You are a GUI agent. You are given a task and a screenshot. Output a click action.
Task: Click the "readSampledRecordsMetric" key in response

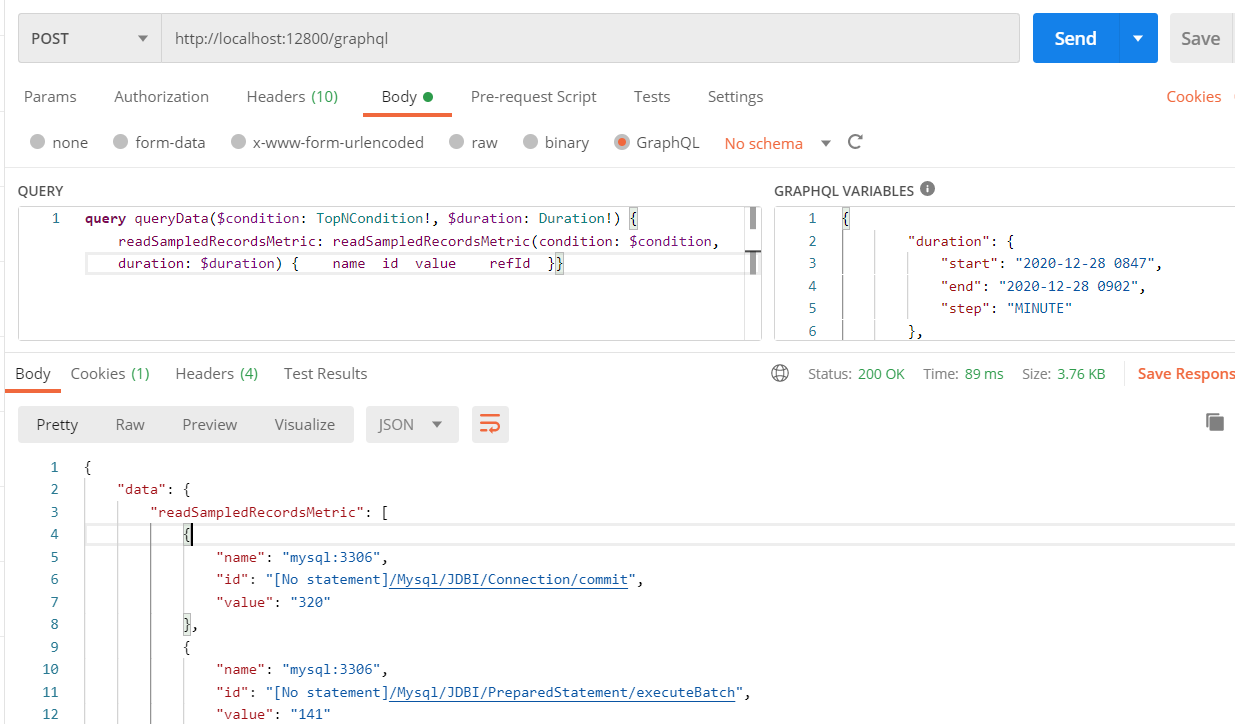click(258, 512)
